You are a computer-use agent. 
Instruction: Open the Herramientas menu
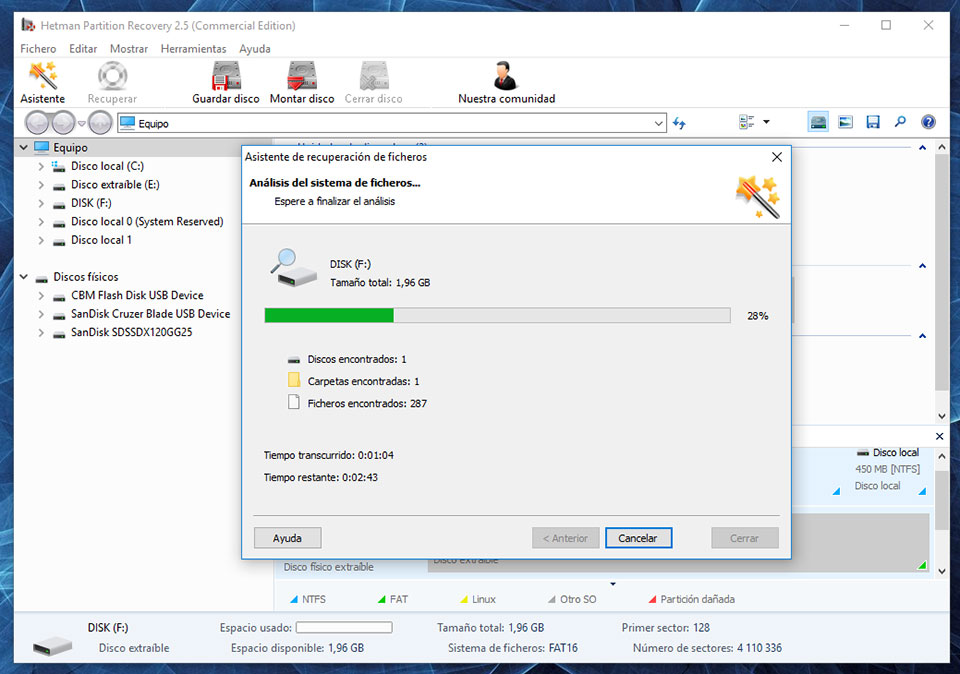[193, 49]
